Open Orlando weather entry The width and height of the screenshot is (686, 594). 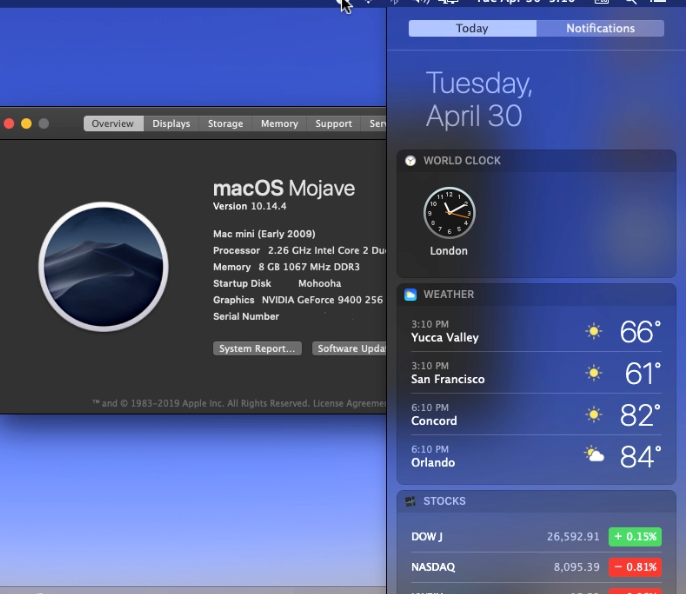click(x=536, y=456)
